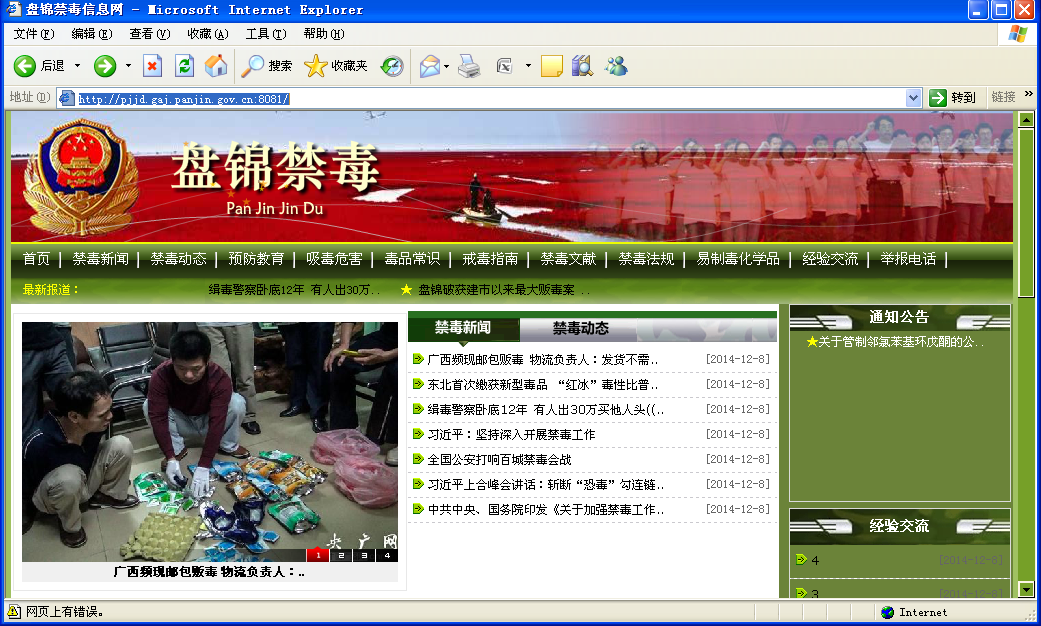The height and width of the screenshot is (626, 1041).
Task: Click the drug bust slideshow photo
Action: click(210, 441)
